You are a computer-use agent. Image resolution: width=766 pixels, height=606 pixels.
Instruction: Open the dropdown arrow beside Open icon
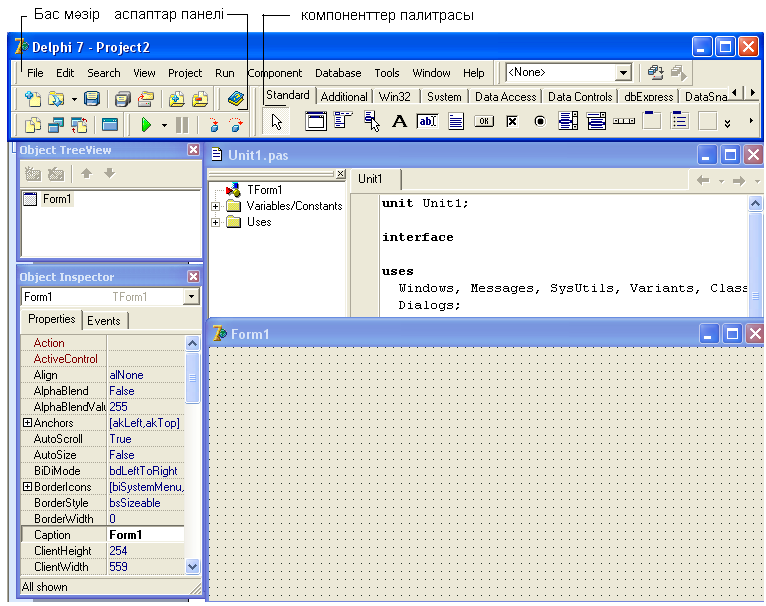[x=74, y=99]
